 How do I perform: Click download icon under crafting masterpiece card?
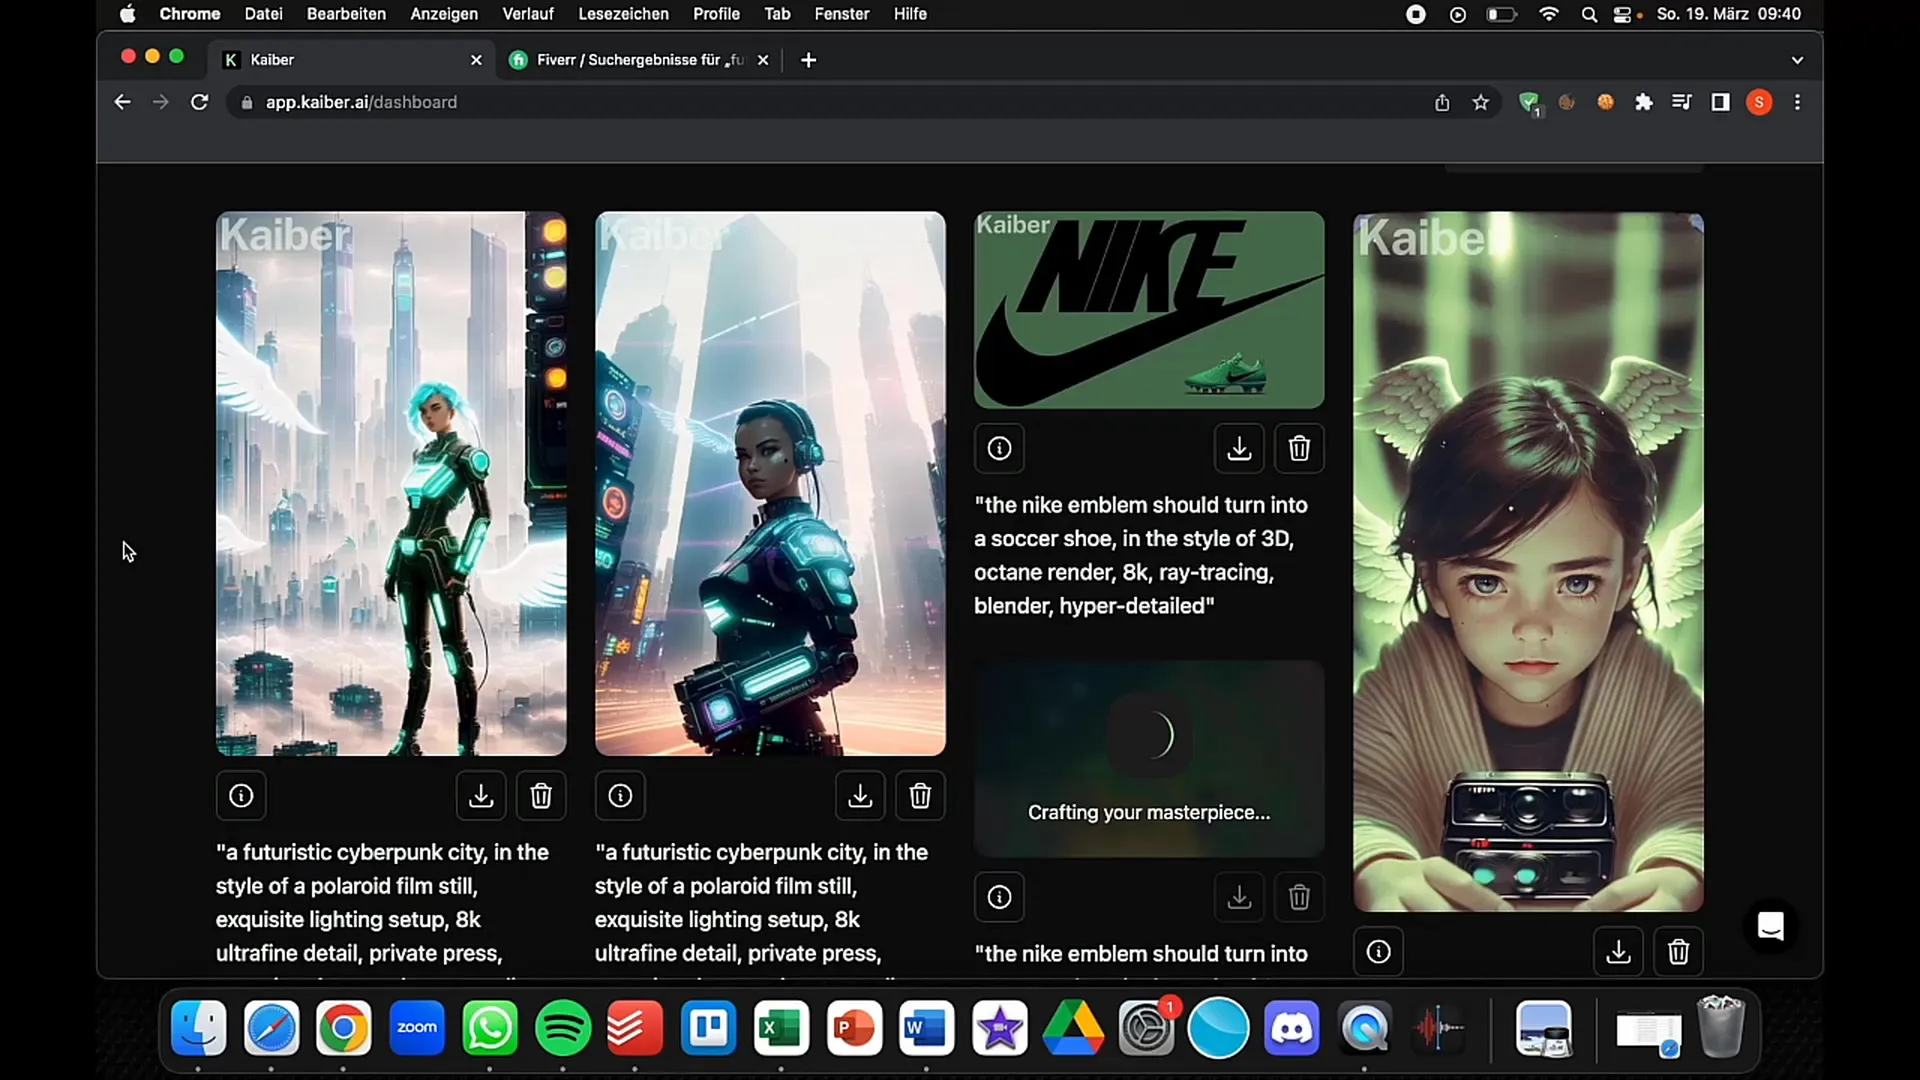tap(1239, 897)
